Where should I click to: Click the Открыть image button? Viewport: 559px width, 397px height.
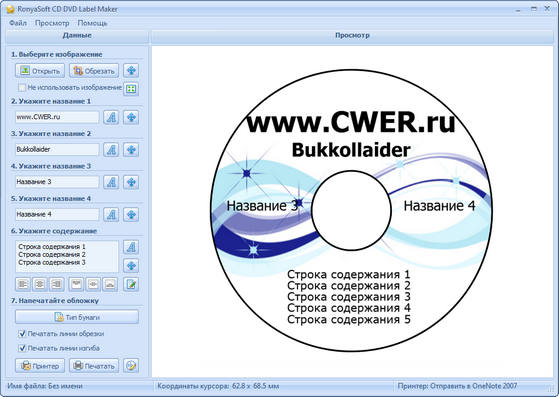click(40, 71)
